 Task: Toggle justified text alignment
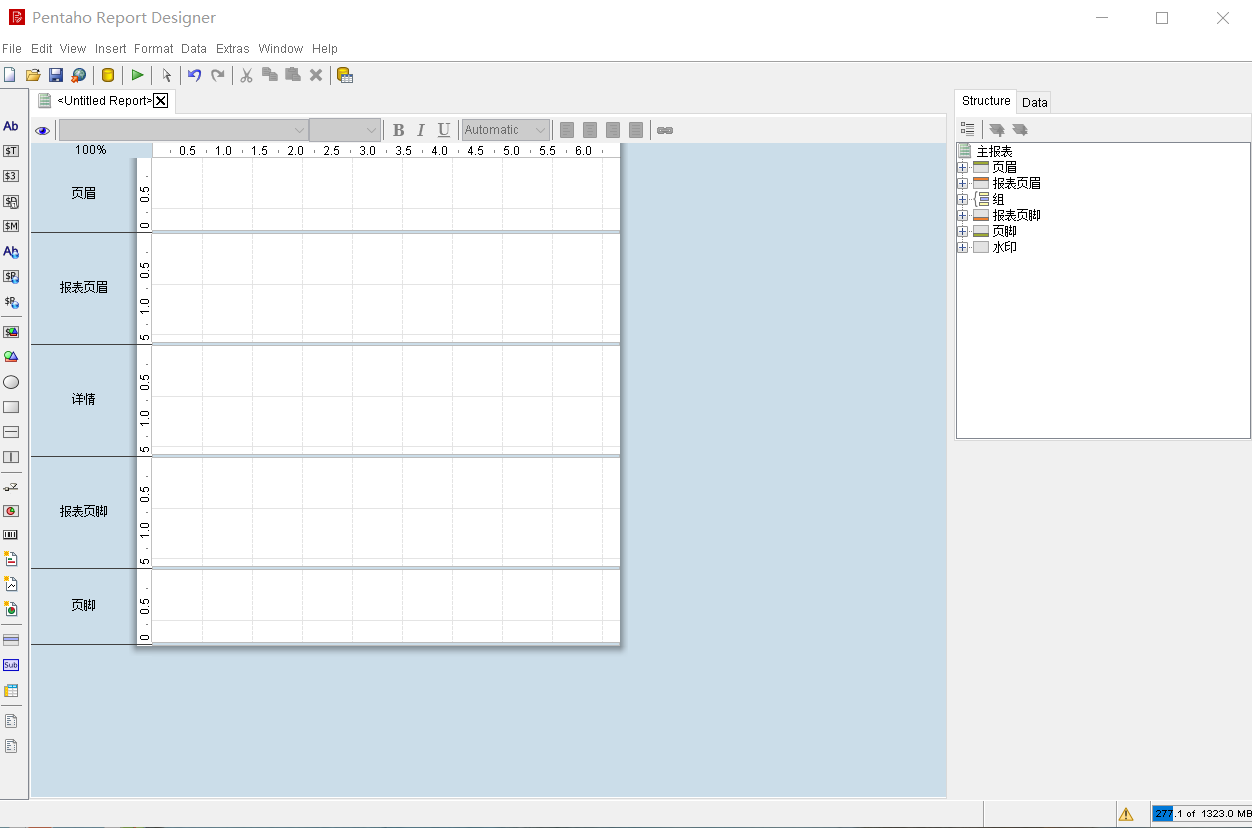[636, 130]
